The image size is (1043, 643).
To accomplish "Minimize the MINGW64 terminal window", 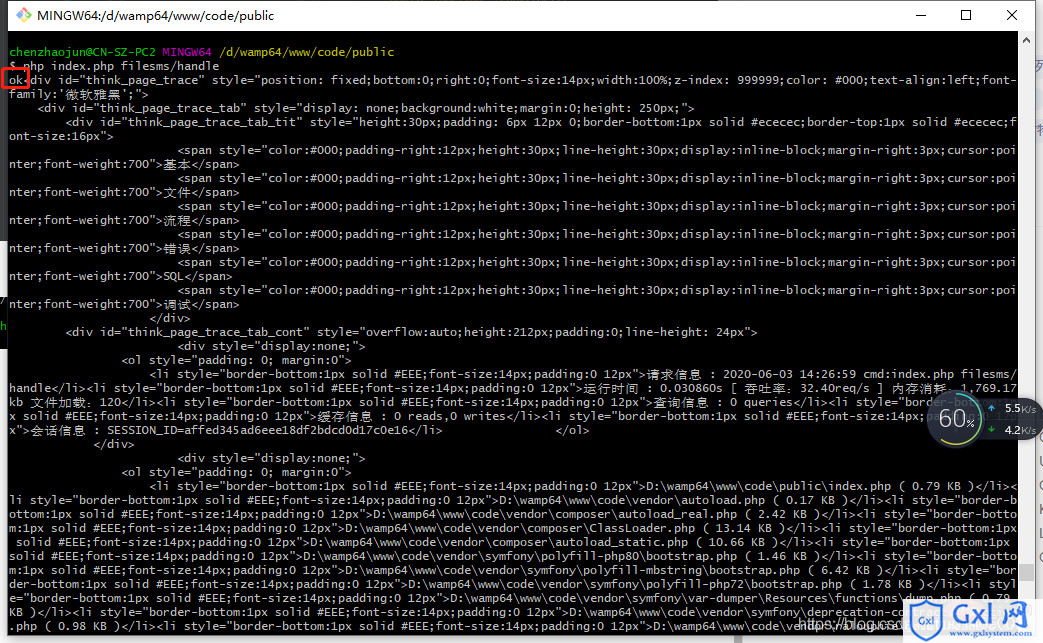I will point(921,15).
